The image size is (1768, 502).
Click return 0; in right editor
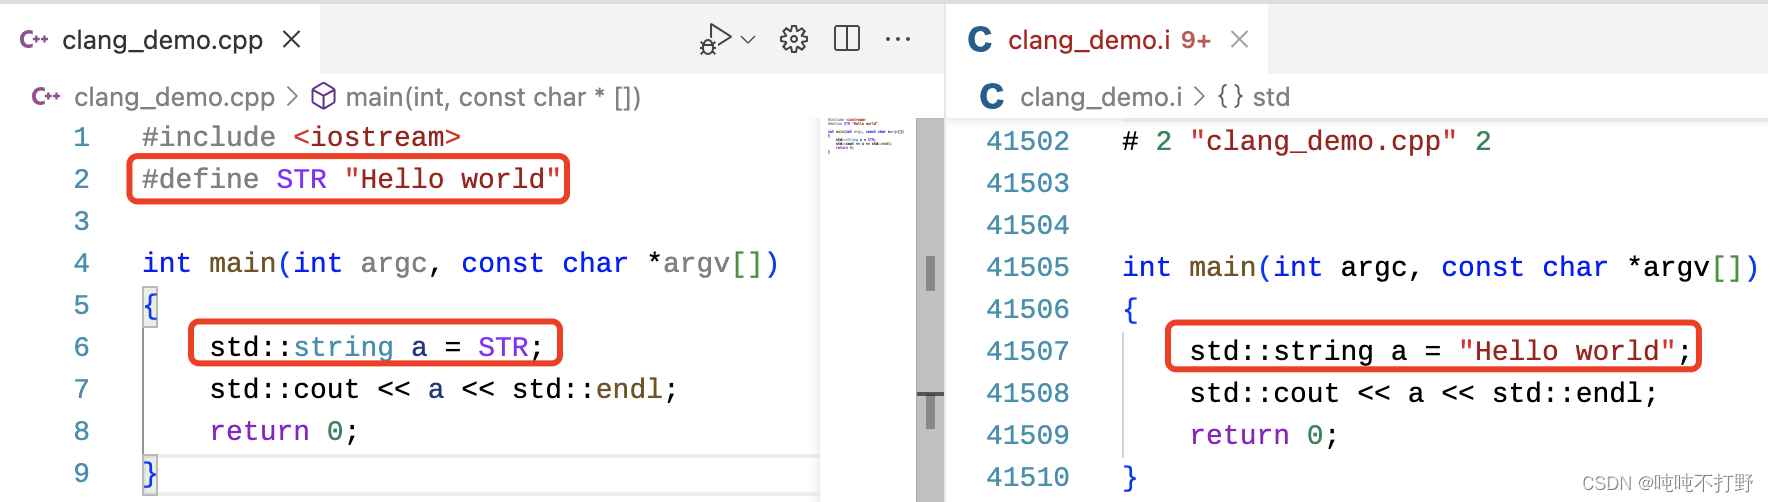point(1264,435)
